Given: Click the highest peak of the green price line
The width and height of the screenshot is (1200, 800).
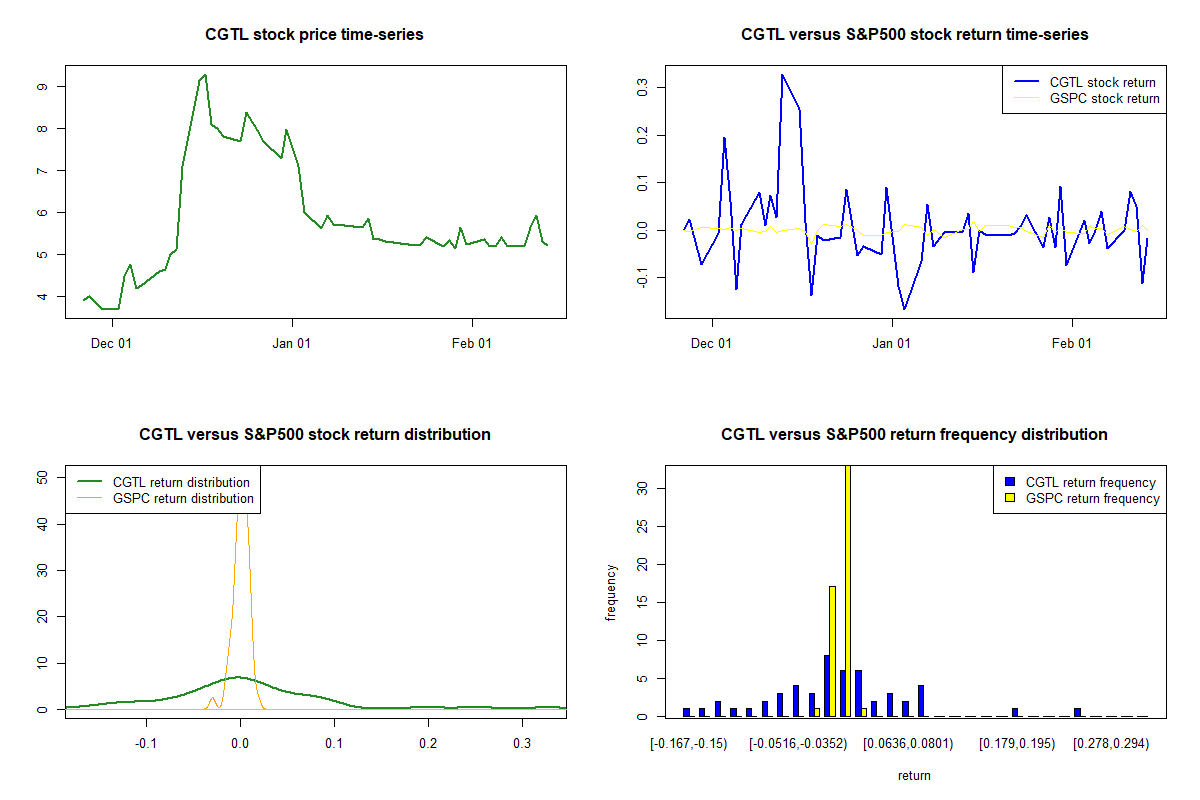Looking at the screenshot, I should [x=204, y=75].
